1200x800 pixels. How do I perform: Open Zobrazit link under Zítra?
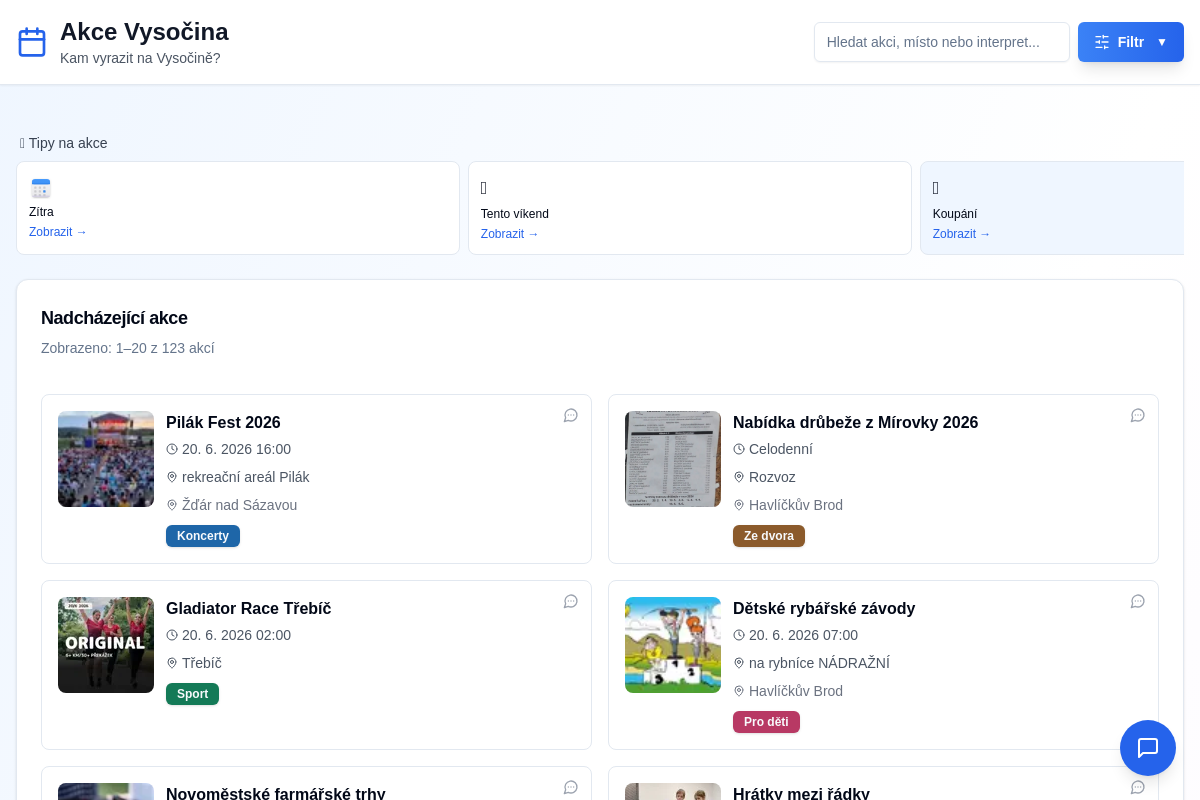[x=58, y=232]
